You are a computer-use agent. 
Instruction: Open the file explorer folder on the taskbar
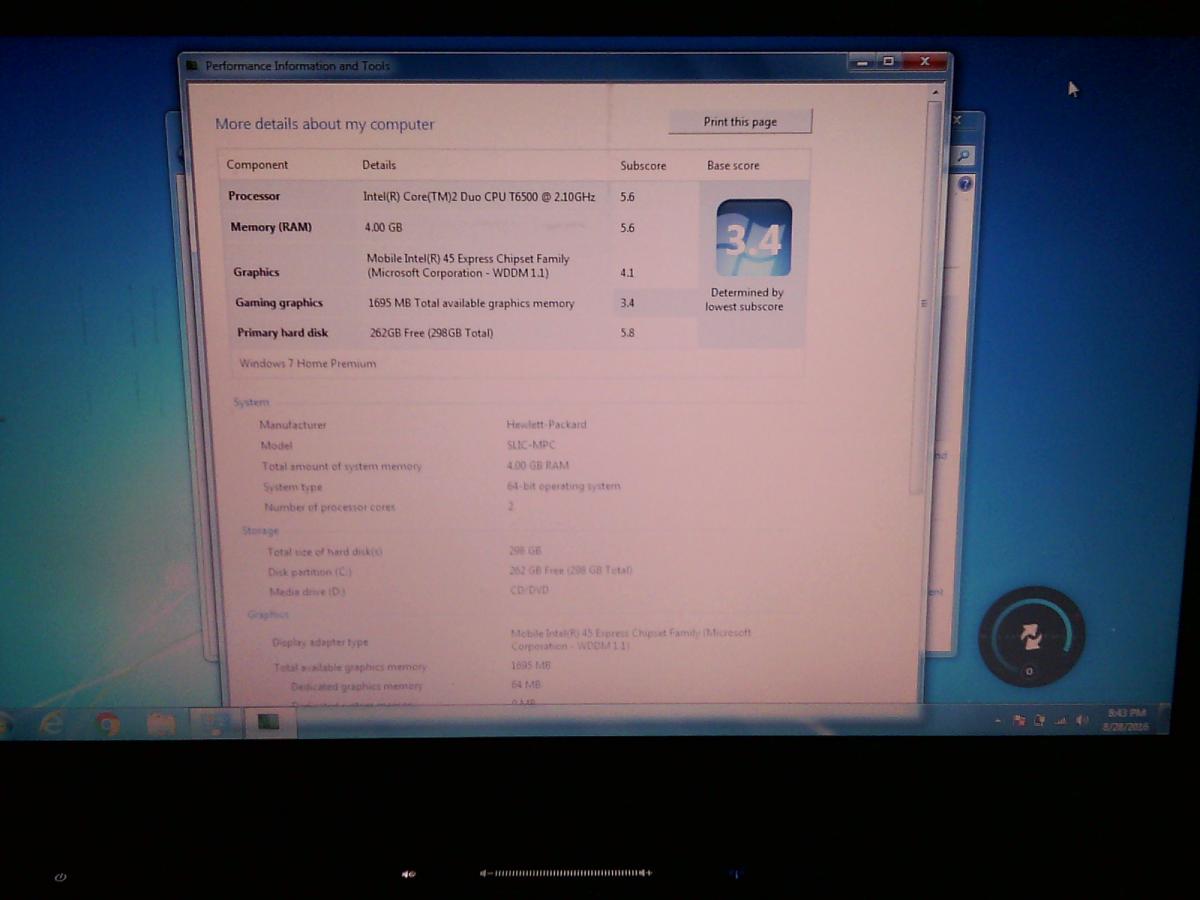click(x=161, y=722)
